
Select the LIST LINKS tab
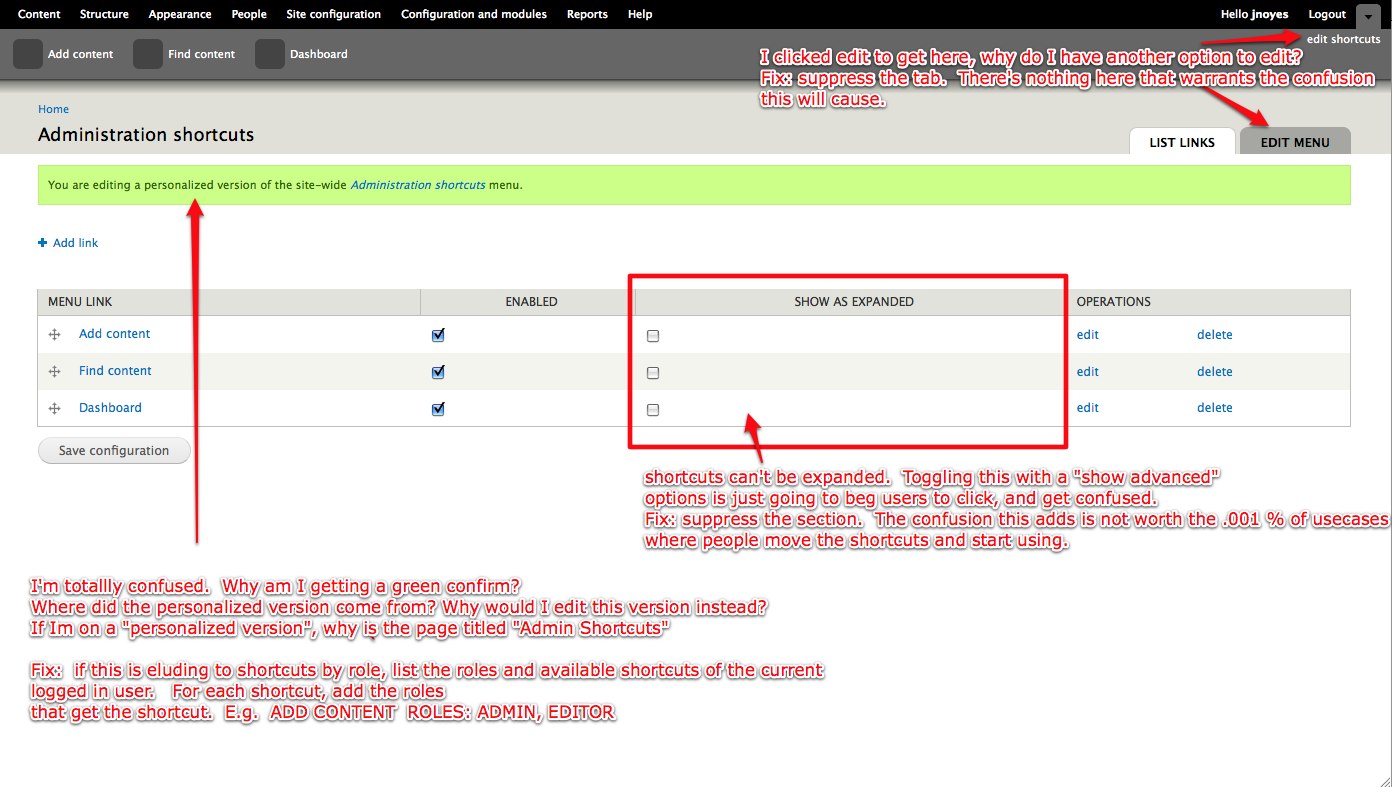[x=1182, y=141]
